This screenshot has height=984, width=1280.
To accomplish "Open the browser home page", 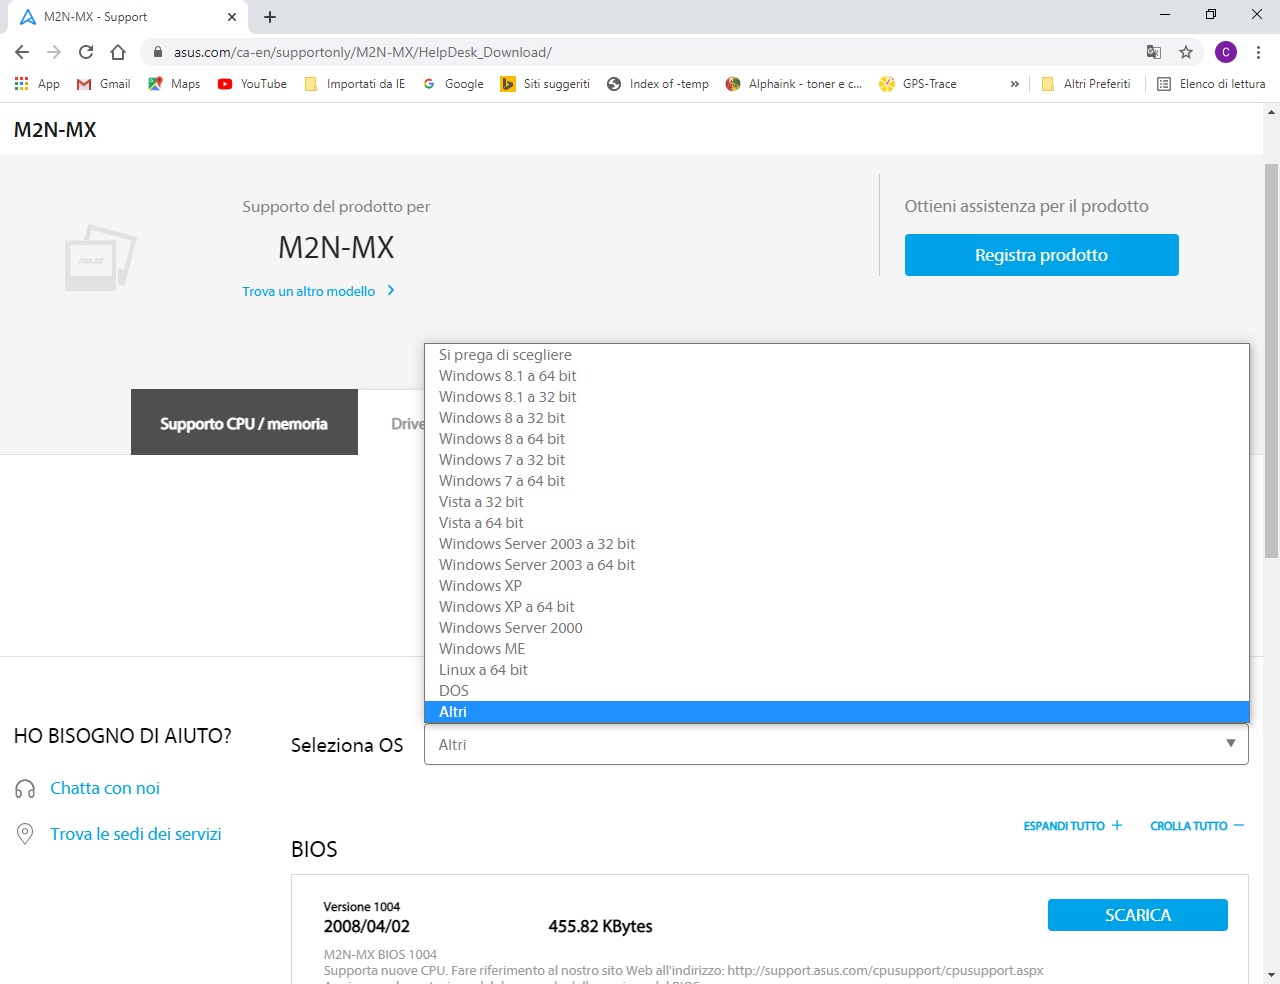I will click(118, 52).
